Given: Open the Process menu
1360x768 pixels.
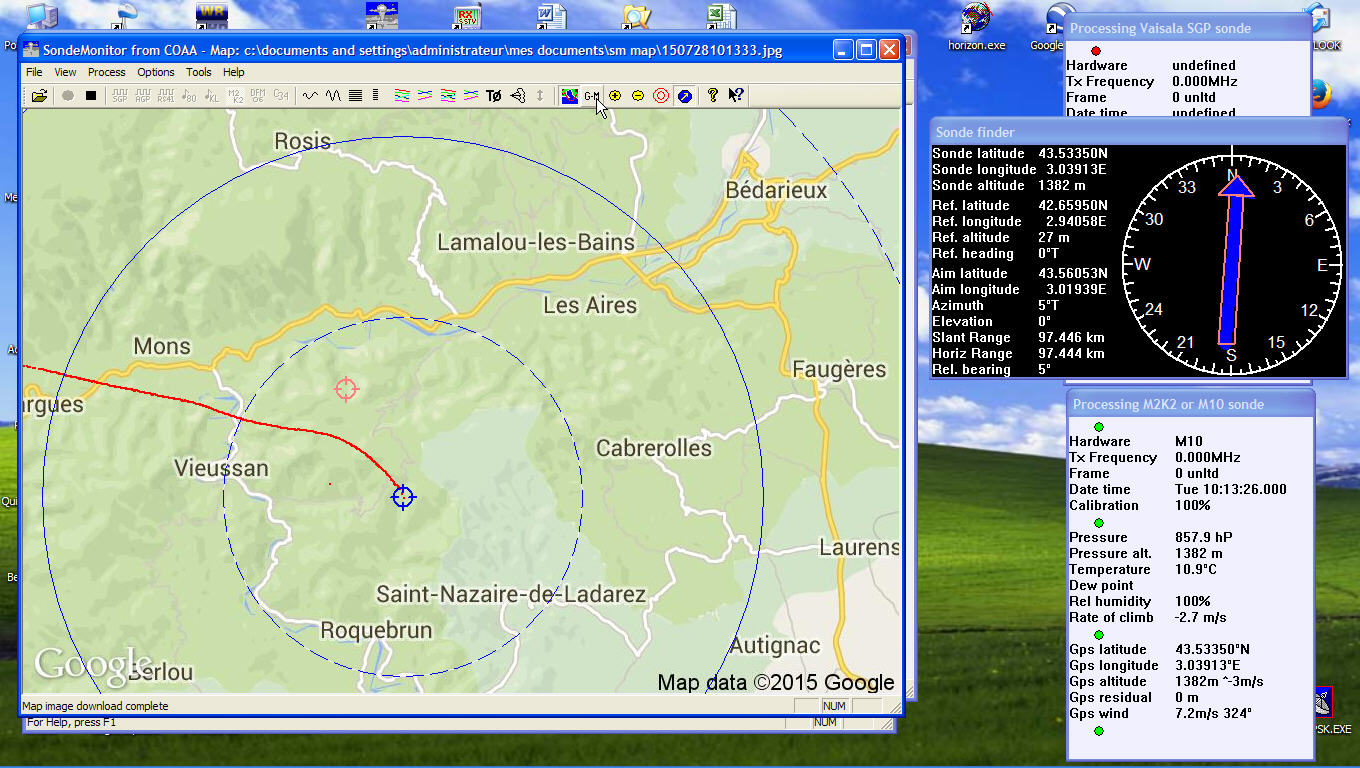Looking at the screenshot, I should point(106,72).
